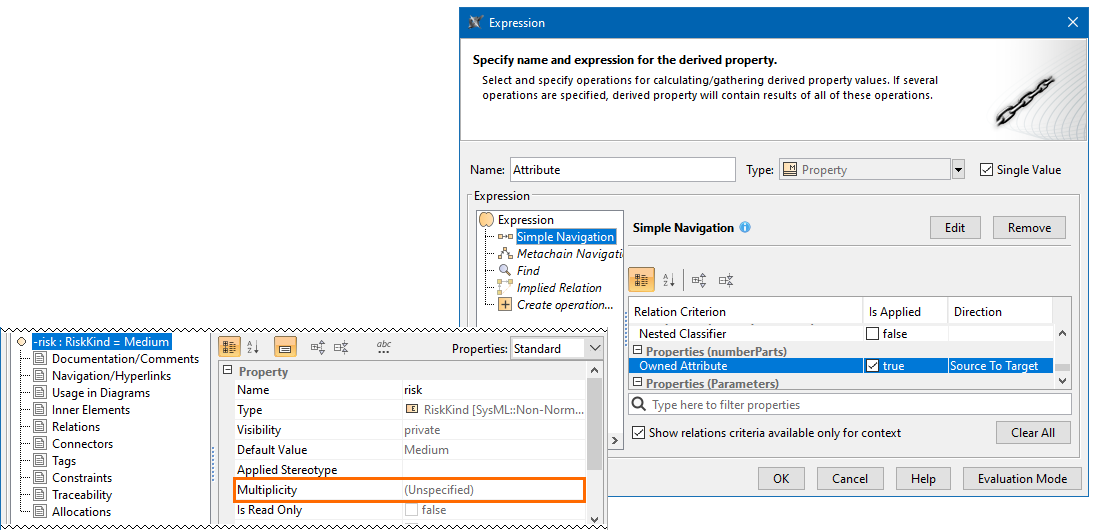Open the Properties Standard dropdown

595,348
